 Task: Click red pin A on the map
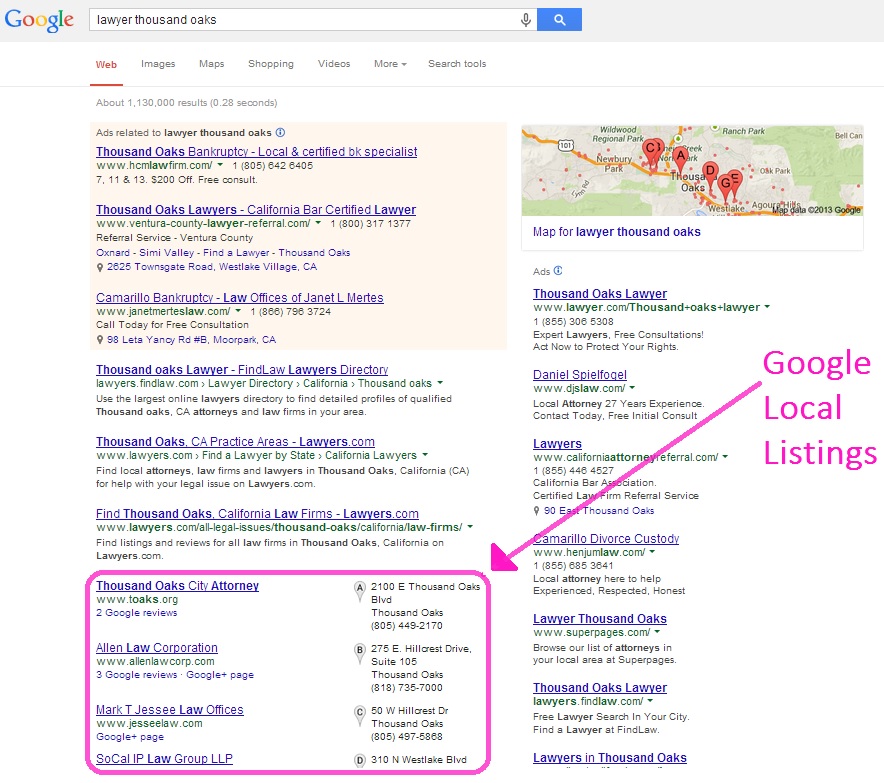pos(681,160)
